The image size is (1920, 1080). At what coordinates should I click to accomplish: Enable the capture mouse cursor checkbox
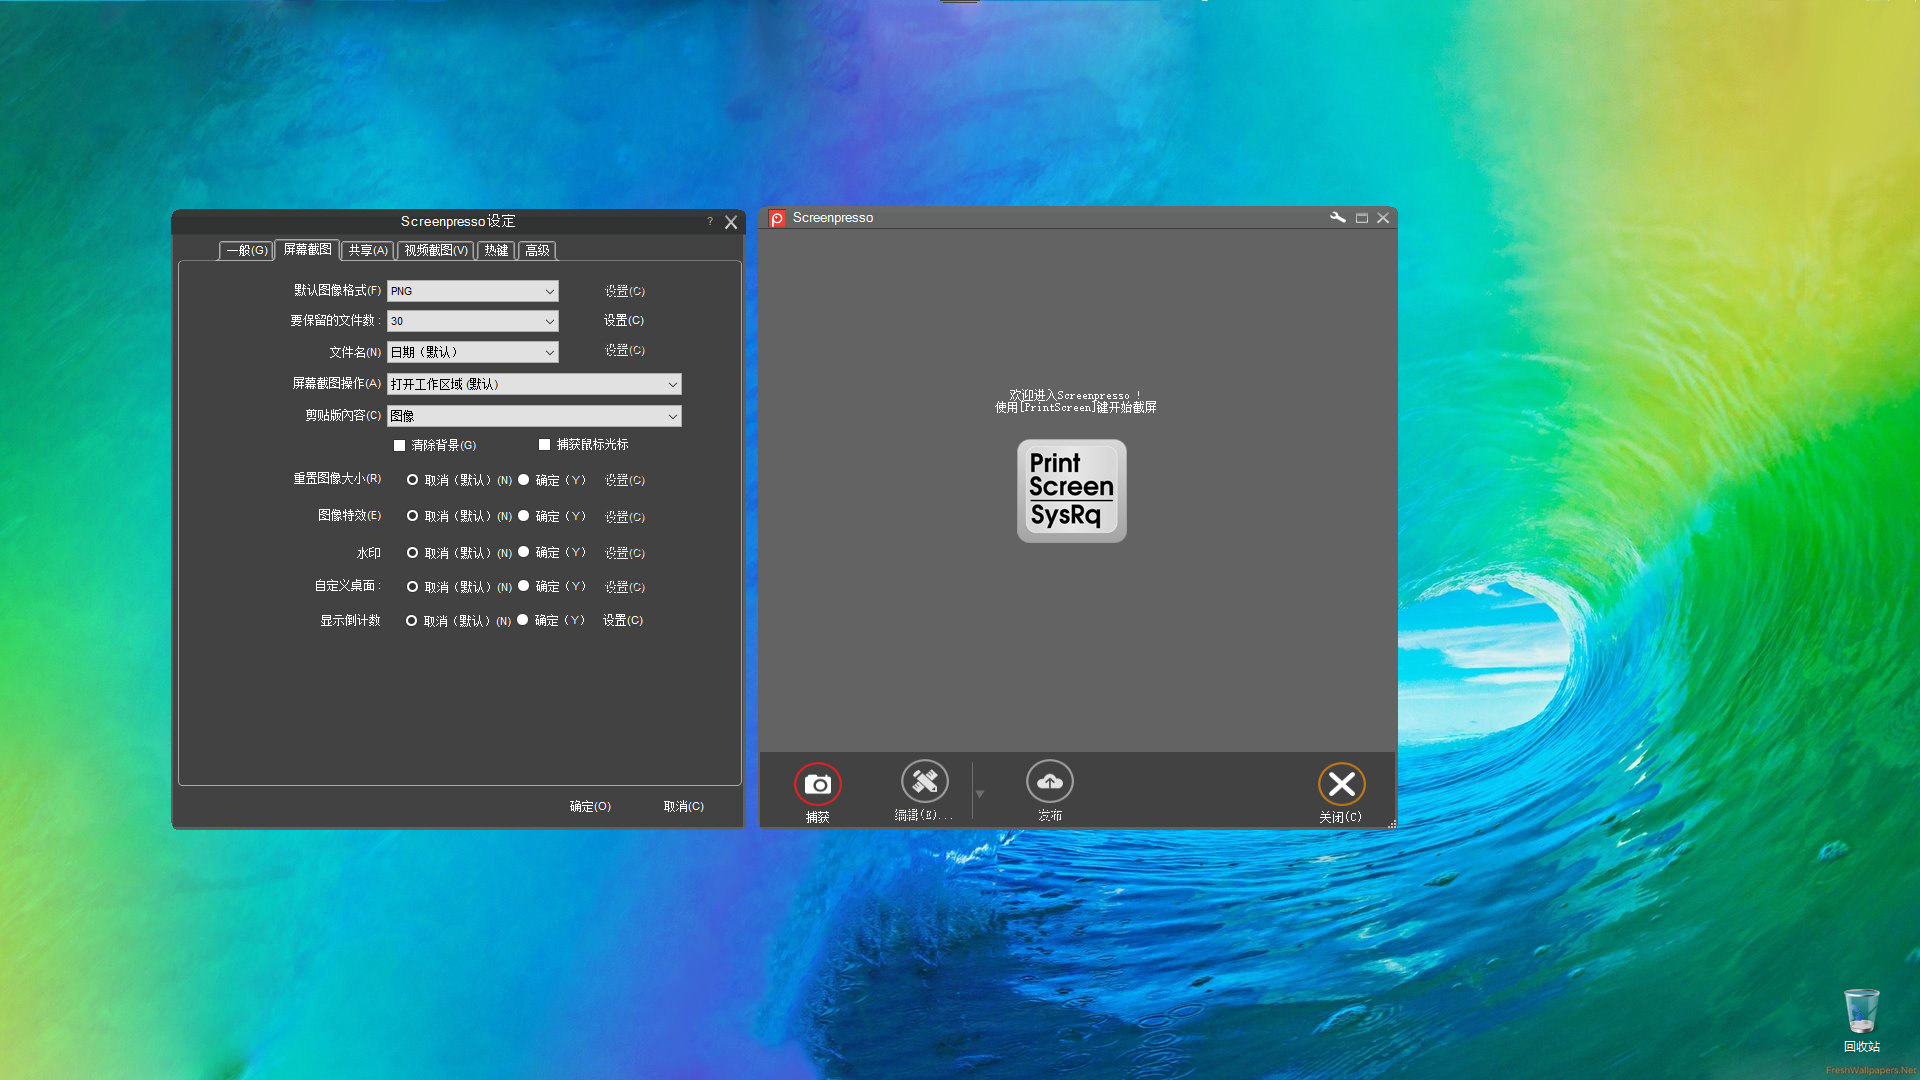click(x=545, y=445)
